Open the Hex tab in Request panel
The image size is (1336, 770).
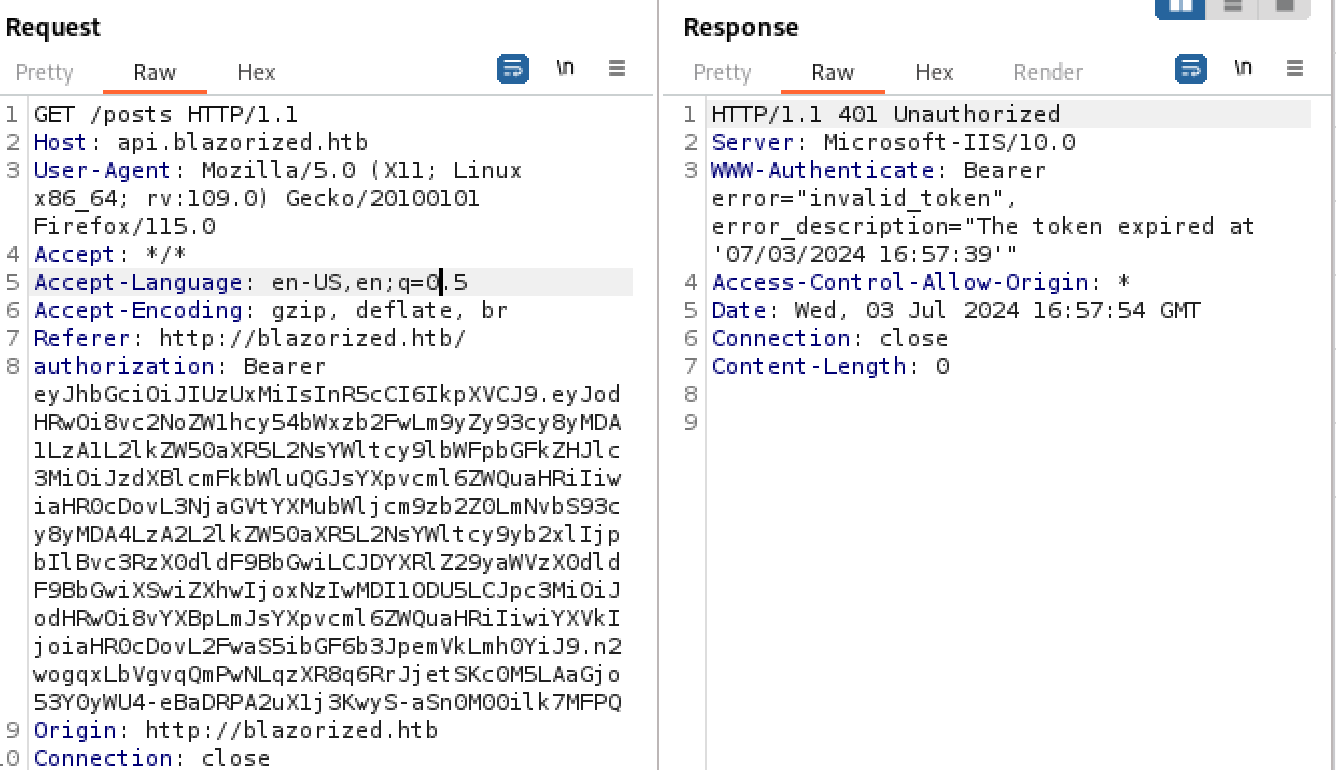[256, 73]
